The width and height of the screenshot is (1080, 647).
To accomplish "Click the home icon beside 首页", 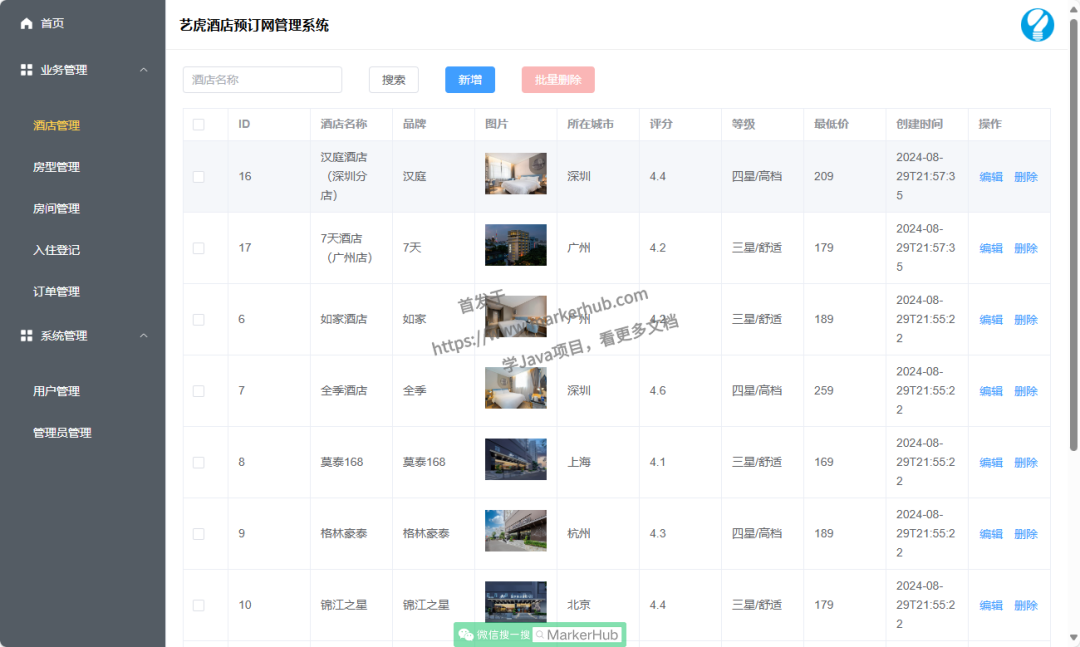I will click(x=26, y=23).
